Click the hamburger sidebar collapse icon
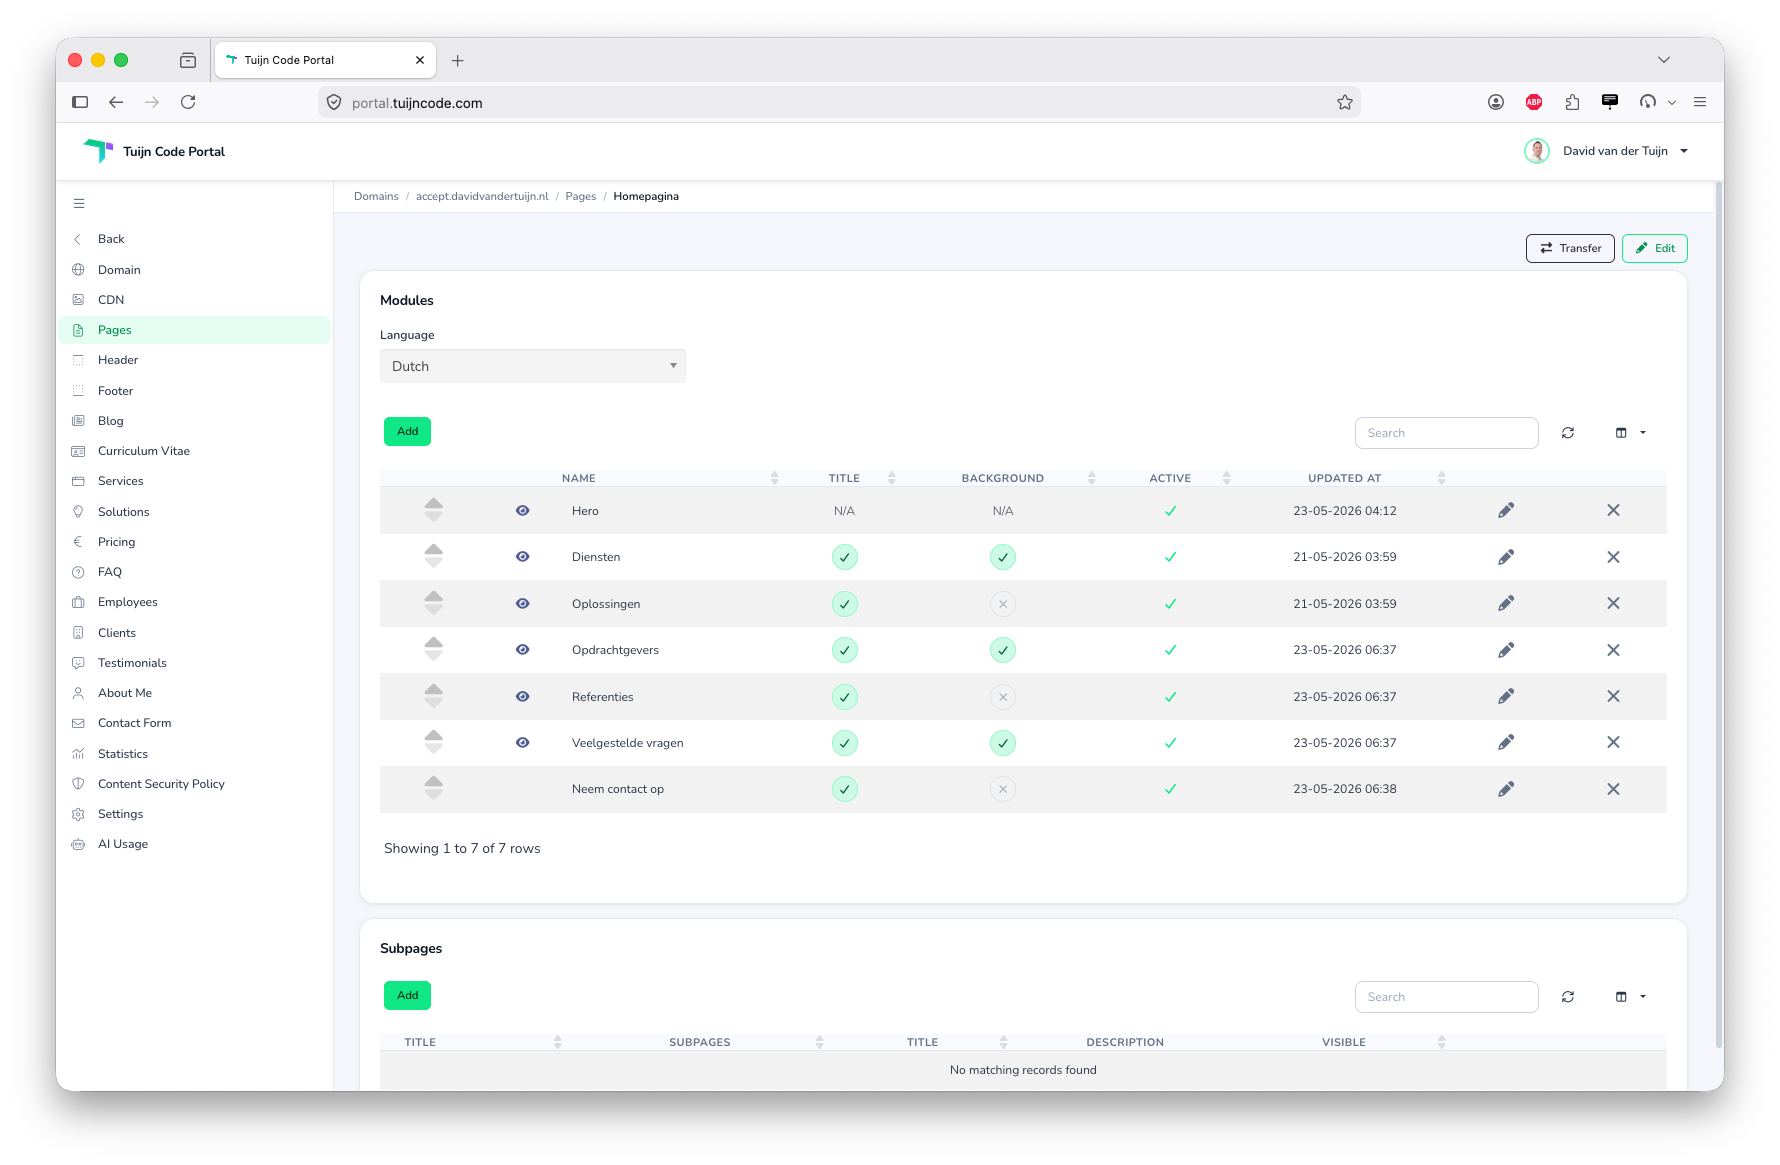 pyautogui.click(x=79, y=204)
